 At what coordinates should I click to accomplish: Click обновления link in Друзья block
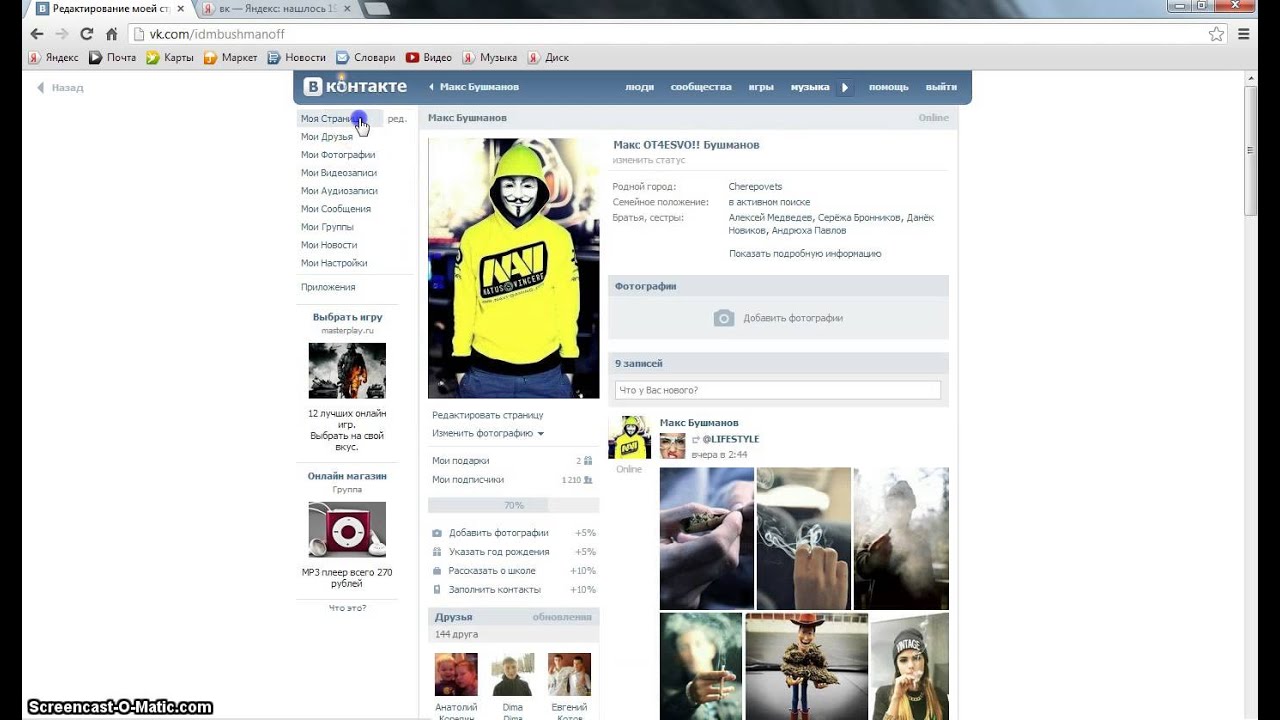click(x=562, y=617)
